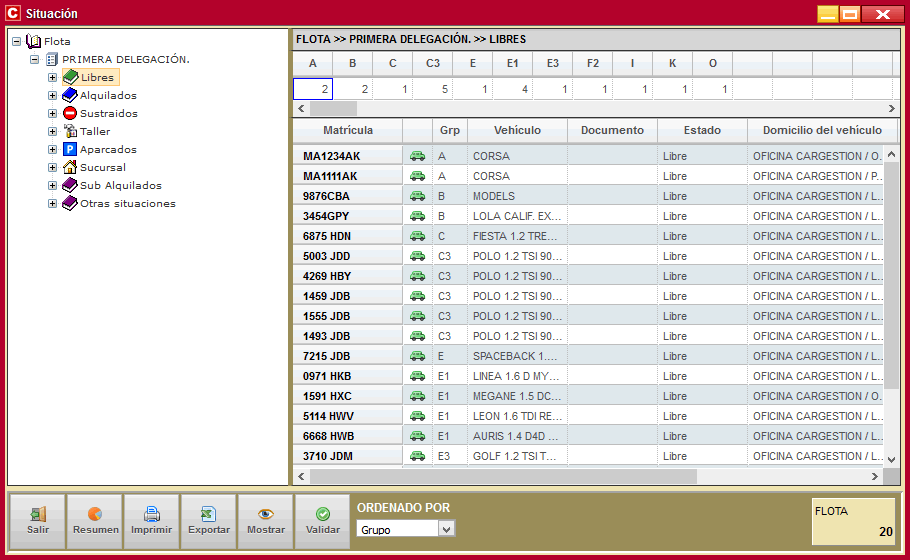910x560 pixels.
Task: Select the row for matrícula 9876CBA
Action: (x=348, y=196)
